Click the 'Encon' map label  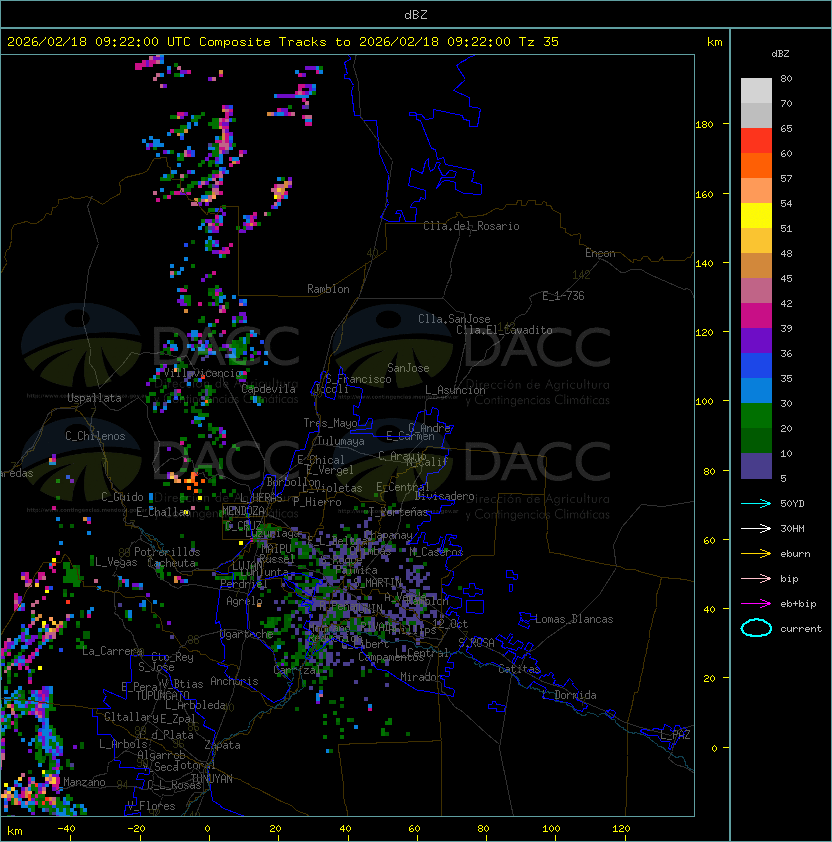[x=600, y=253]
